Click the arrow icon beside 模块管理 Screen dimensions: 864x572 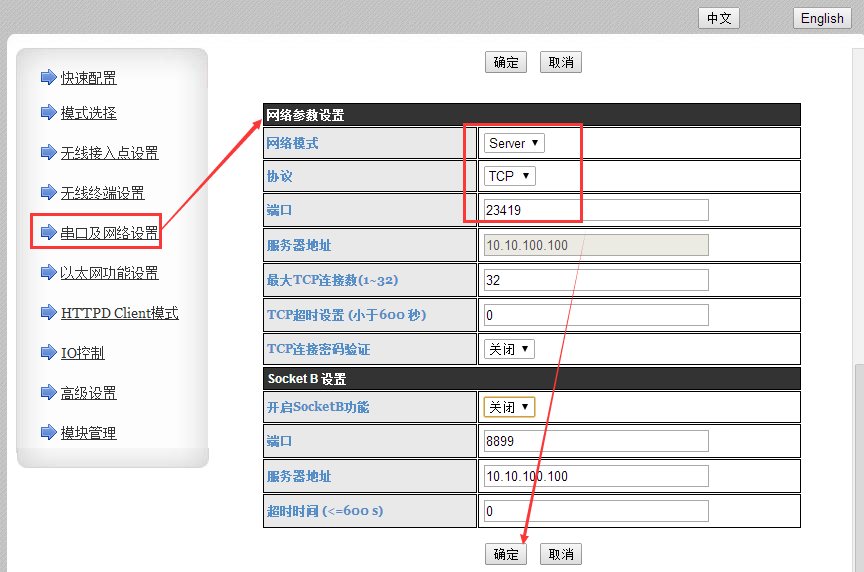[48, 433]
